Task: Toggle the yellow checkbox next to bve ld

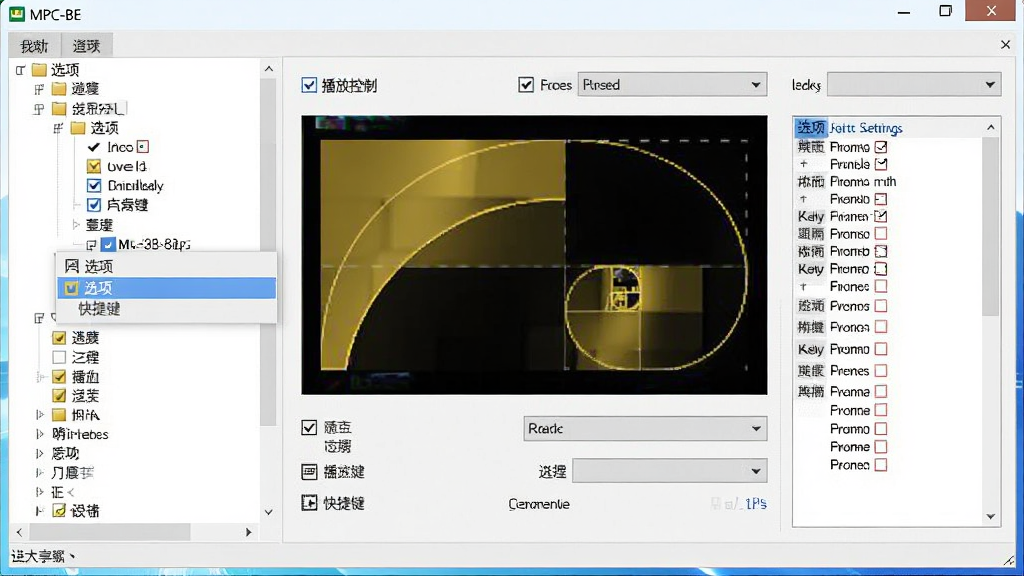Action: click(94, 166)
